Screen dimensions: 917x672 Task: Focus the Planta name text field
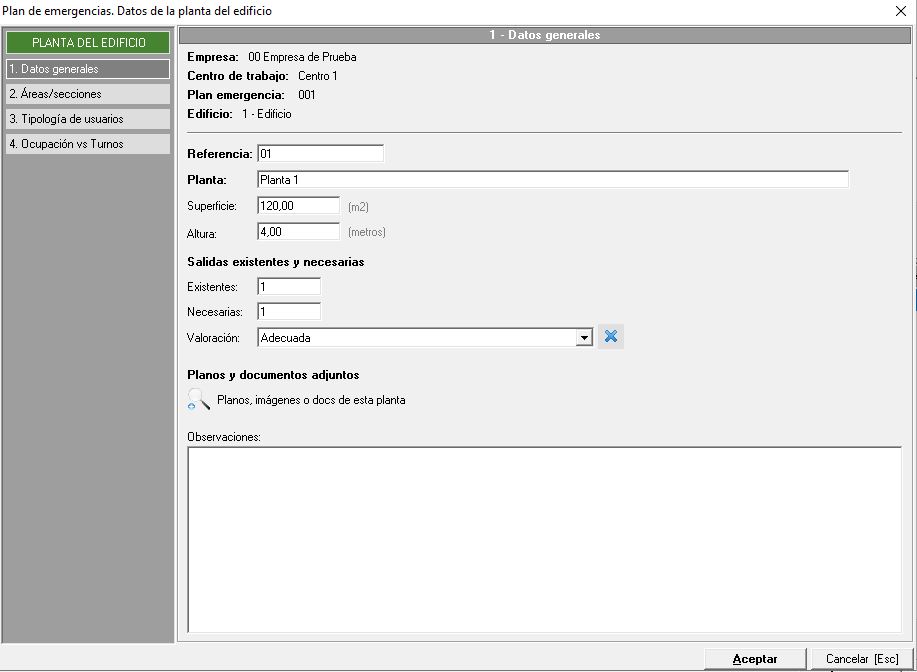click(x=552, y=180)
